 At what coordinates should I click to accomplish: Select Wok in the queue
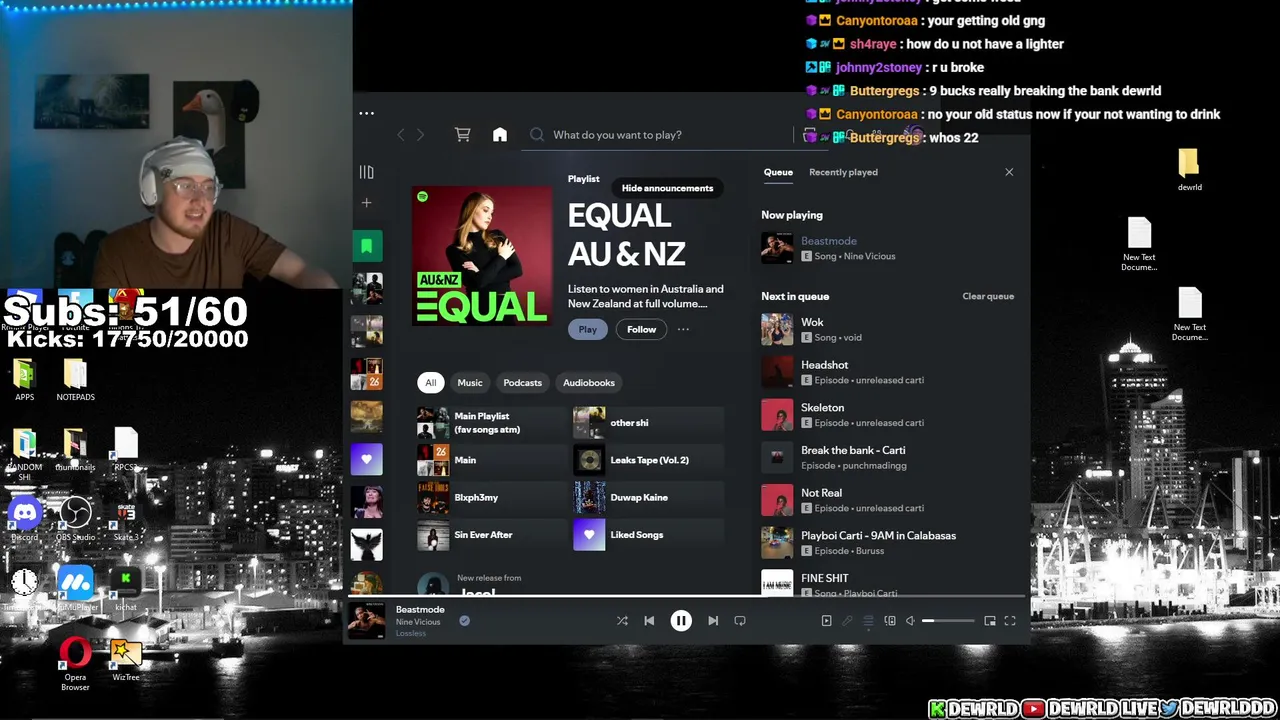tap(888, 329)
